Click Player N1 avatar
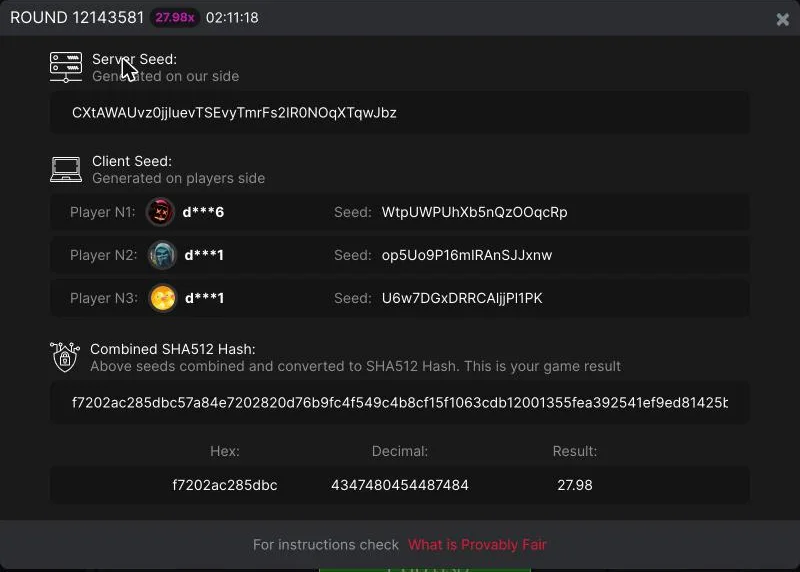800x572 pixels. point(160,212)
